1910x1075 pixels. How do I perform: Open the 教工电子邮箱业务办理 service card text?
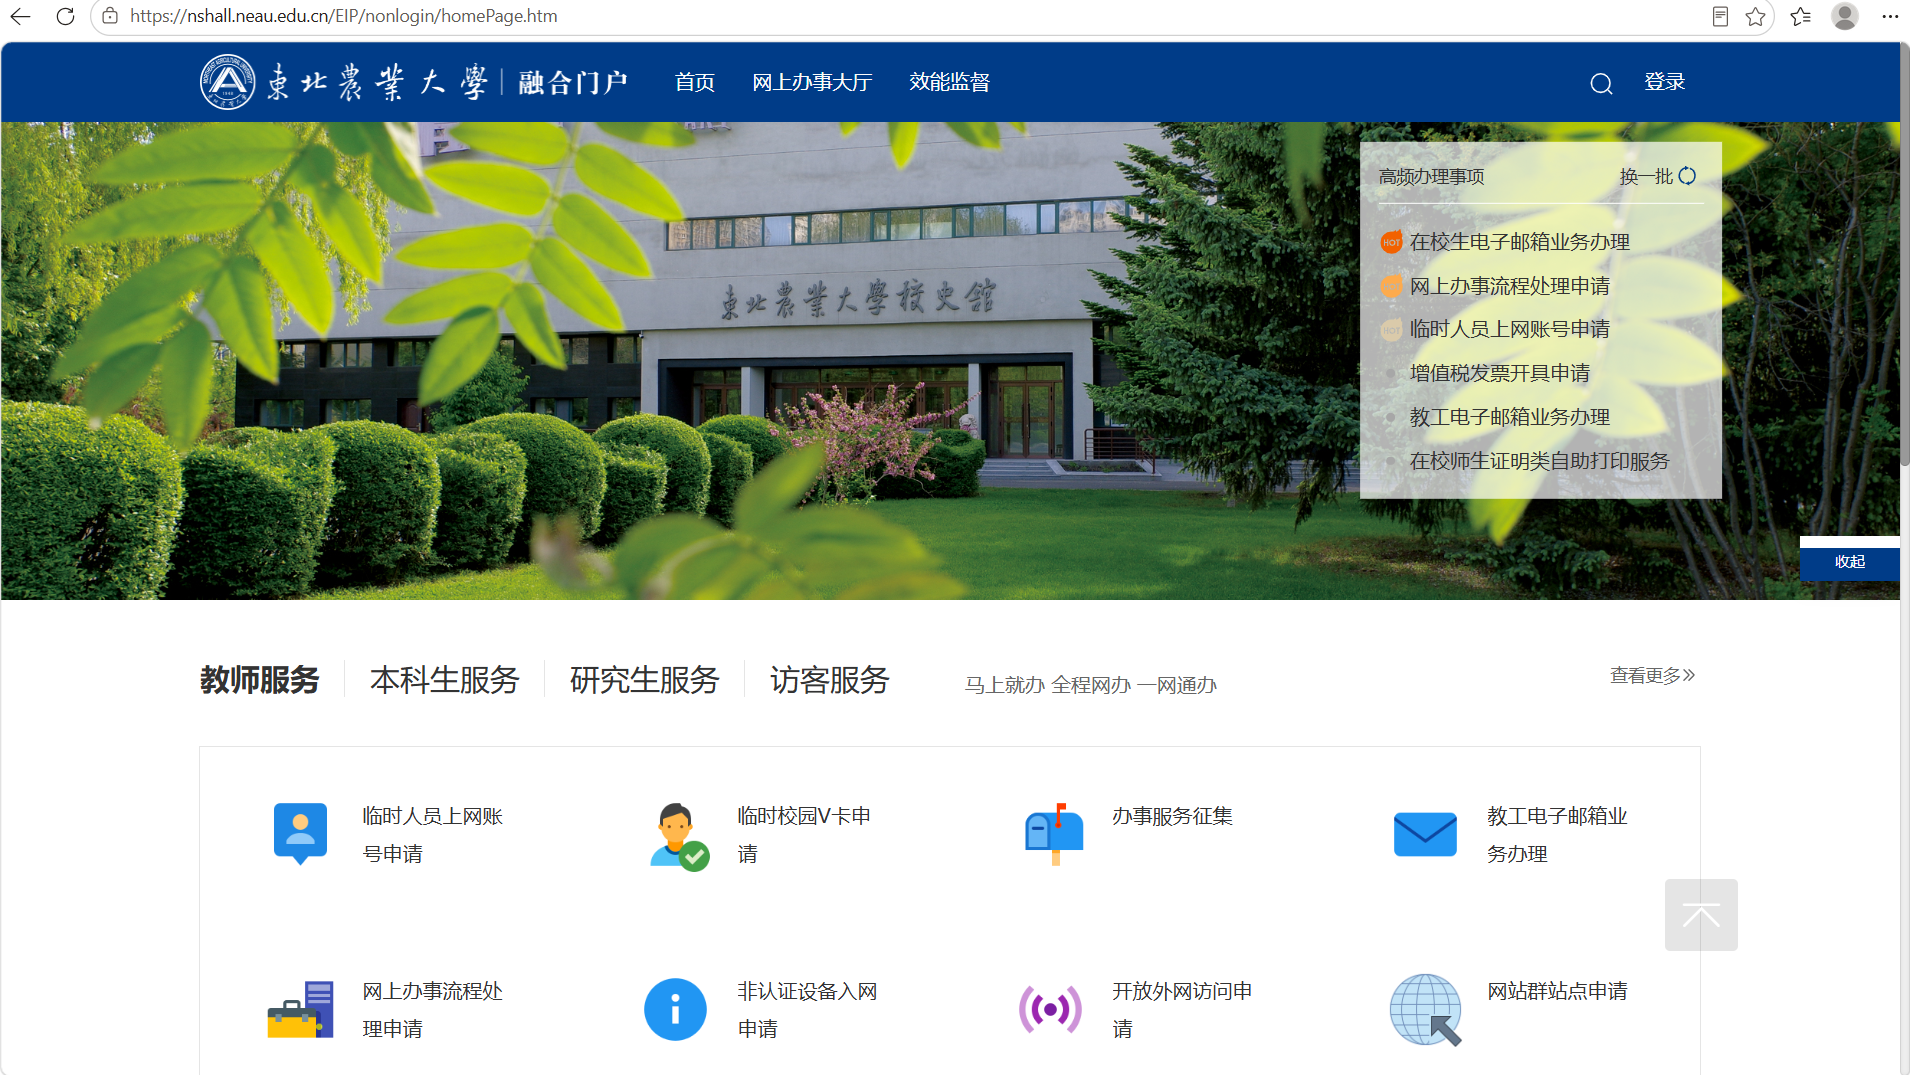pyautogui.click(x=1558, y=835)
